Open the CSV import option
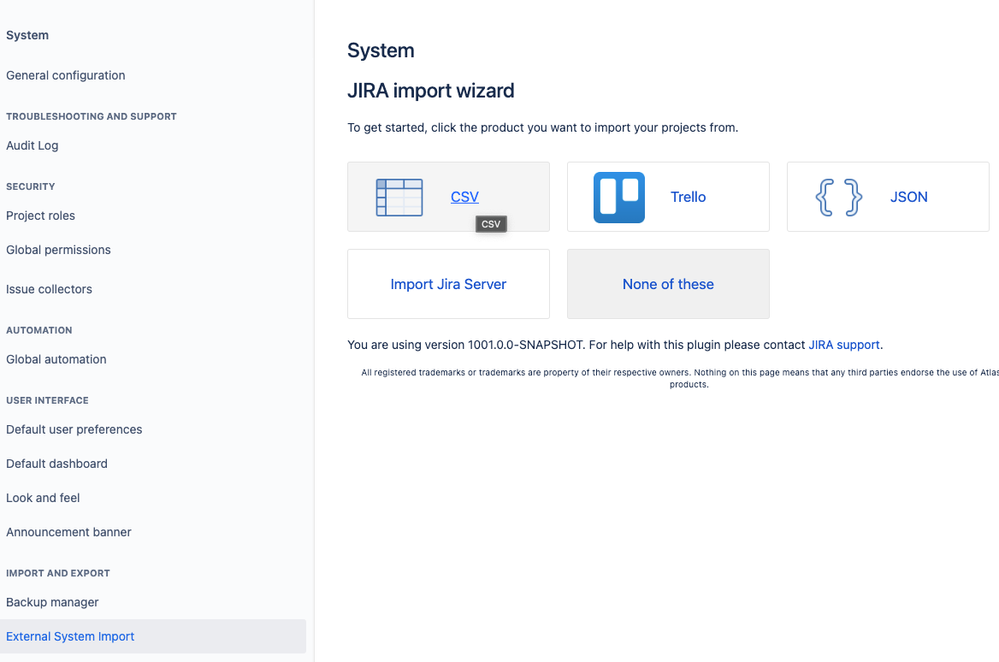The image size is (999, 662). point(464,196)
